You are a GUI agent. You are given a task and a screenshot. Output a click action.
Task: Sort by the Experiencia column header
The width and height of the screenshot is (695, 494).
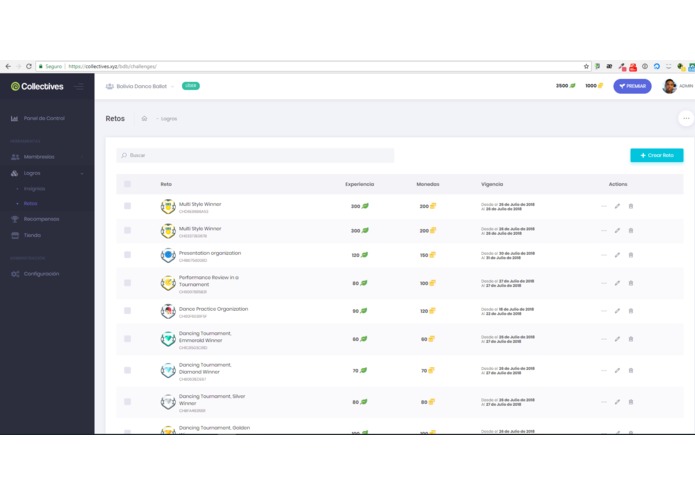359,184
